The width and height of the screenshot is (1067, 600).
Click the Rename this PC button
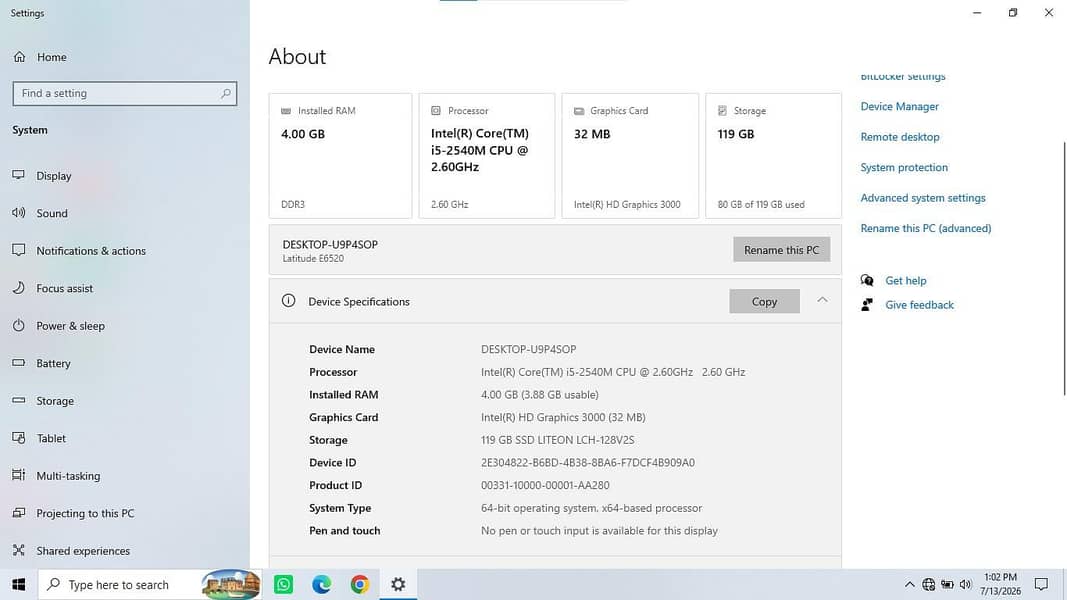[x=781, y=250]
